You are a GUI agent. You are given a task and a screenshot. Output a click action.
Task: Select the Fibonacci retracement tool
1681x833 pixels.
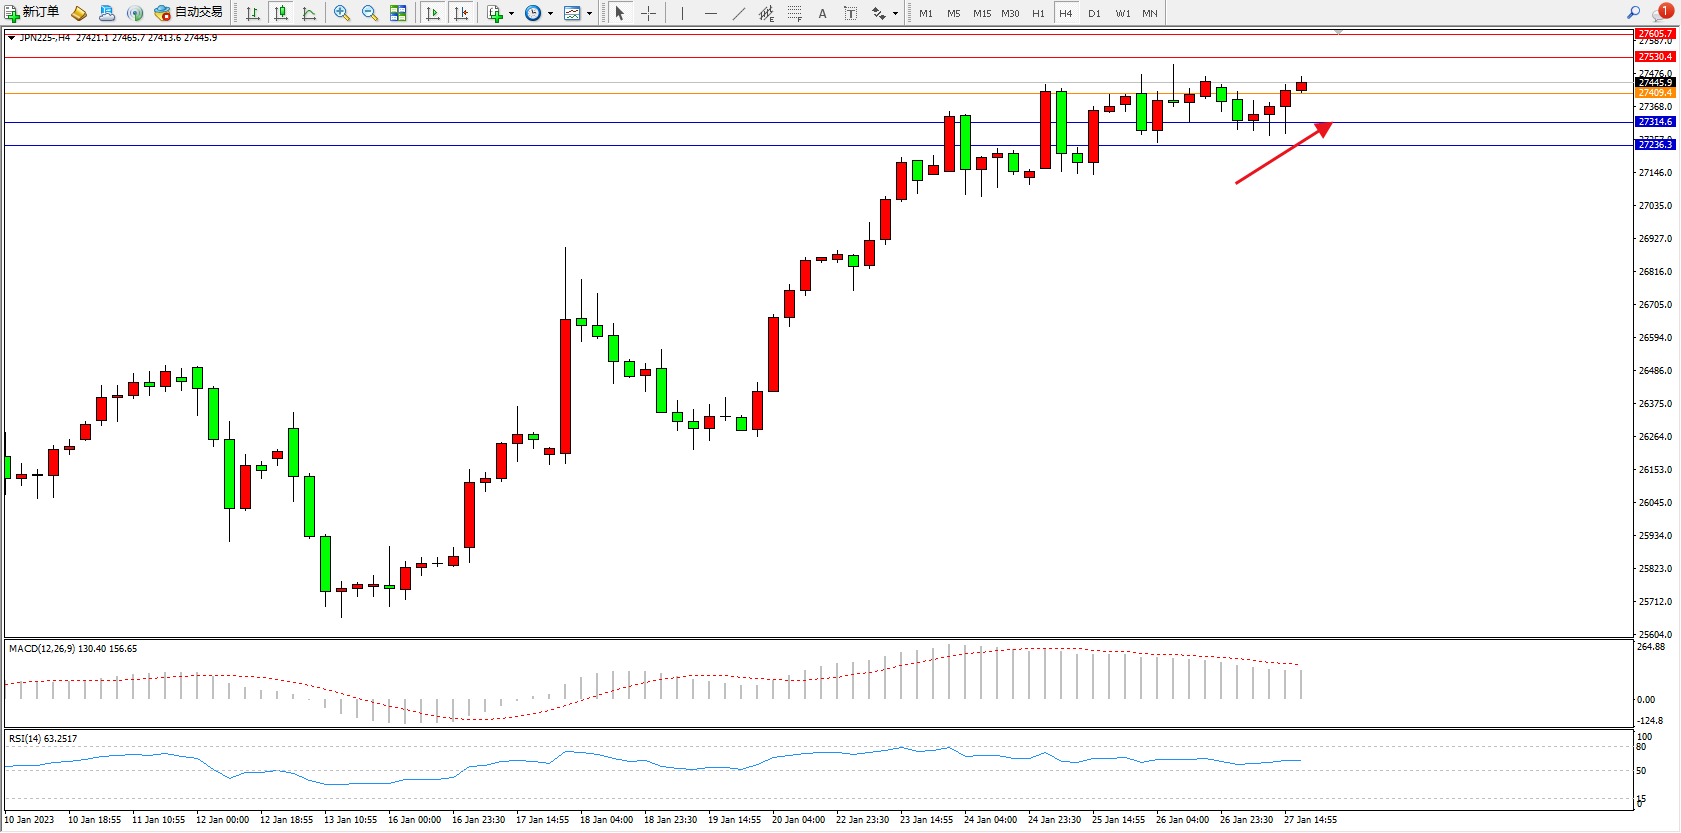(794, 13)
